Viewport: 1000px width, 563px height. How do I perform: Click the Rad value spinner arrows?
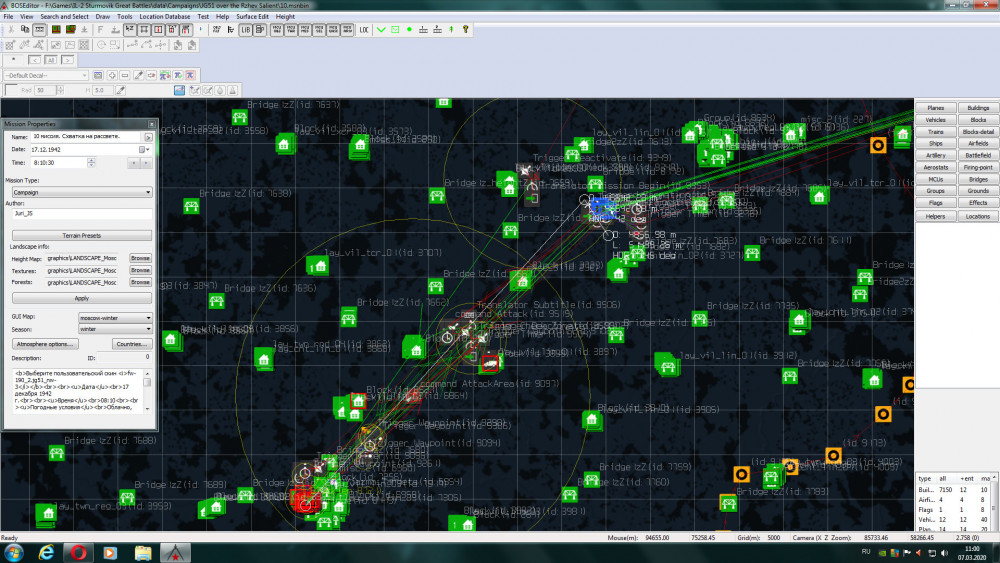point(60,91)
